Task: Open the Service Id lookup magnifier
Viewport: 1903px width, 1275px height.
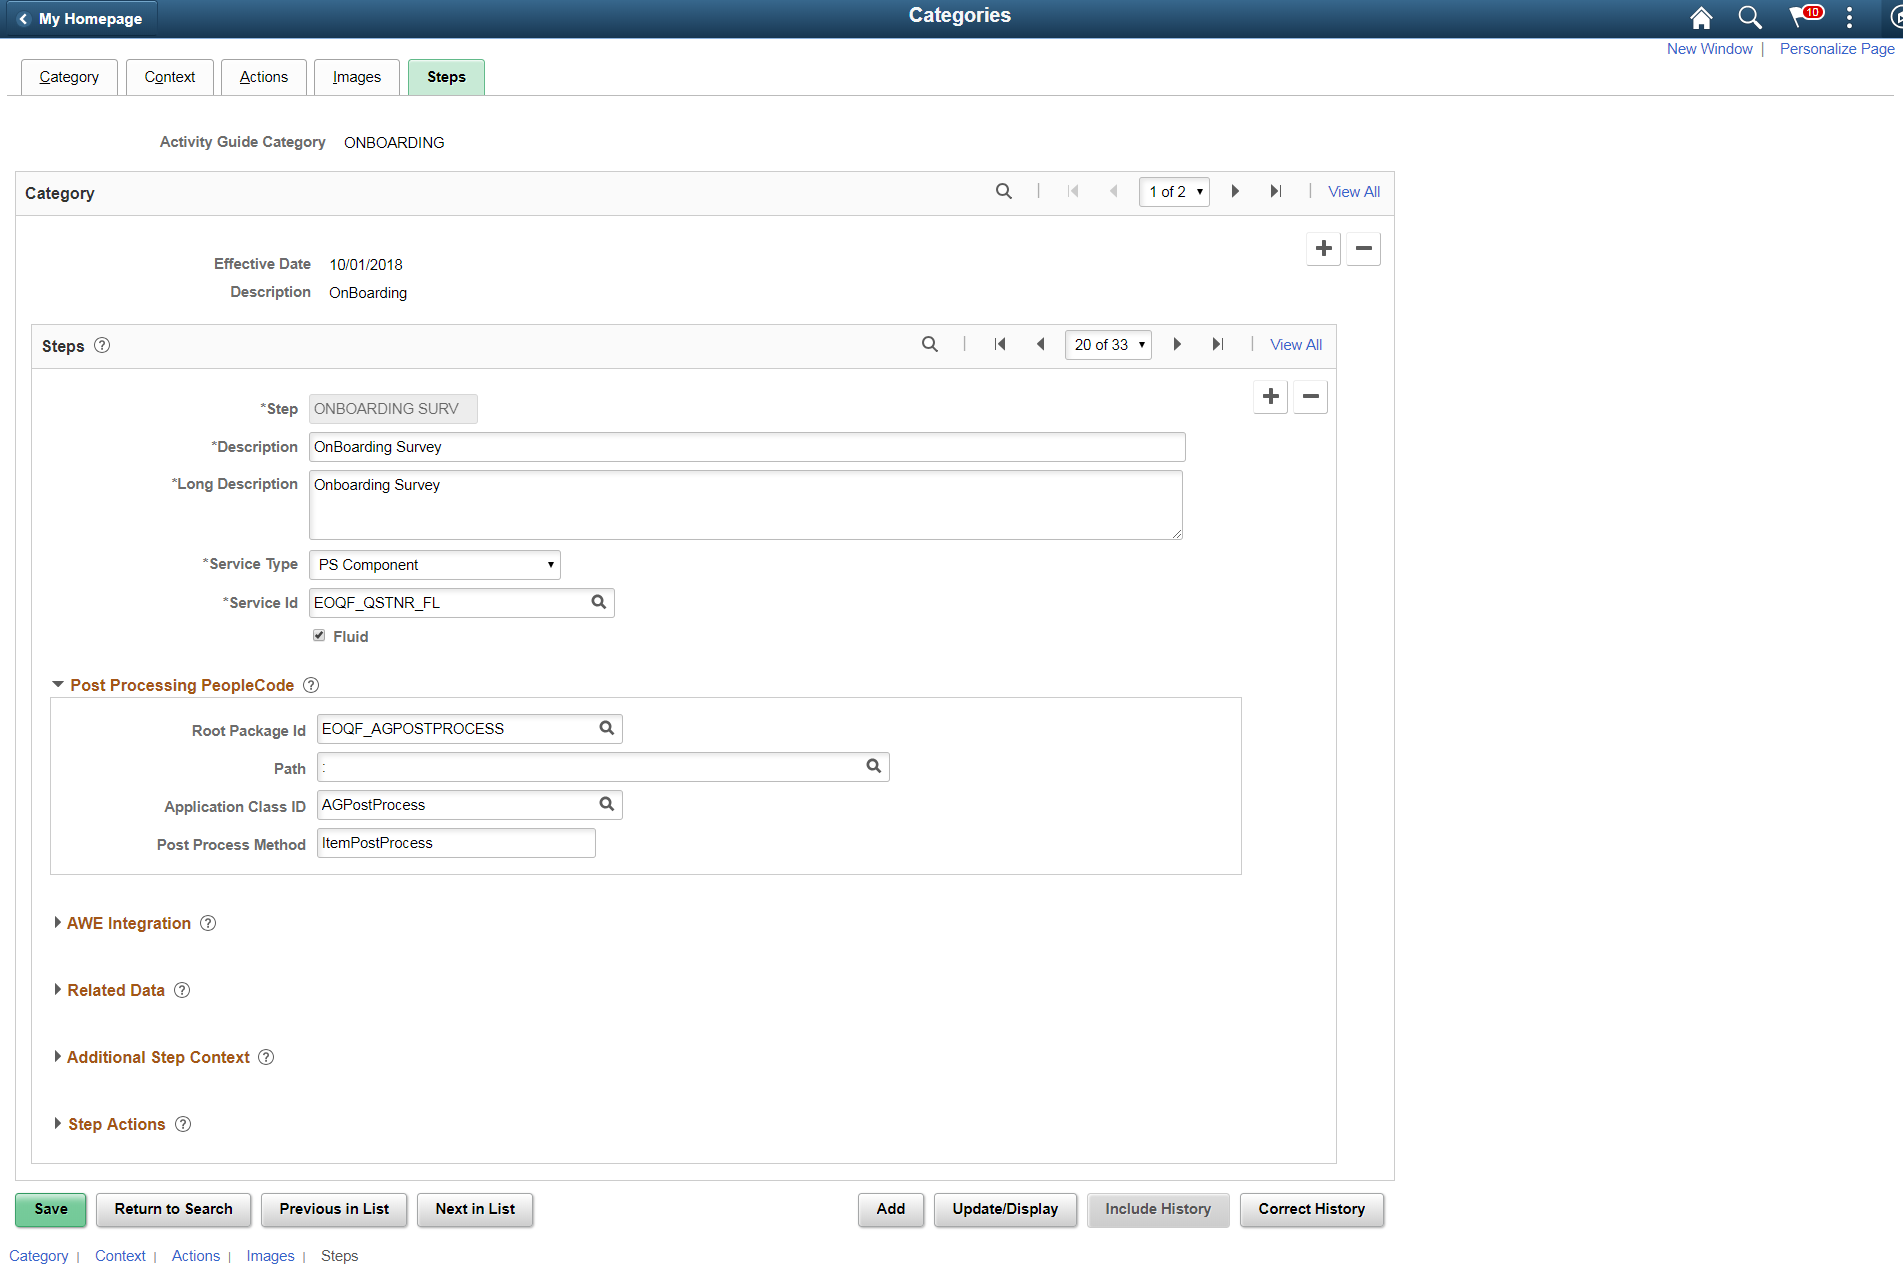Action: (x=598, y=602)
